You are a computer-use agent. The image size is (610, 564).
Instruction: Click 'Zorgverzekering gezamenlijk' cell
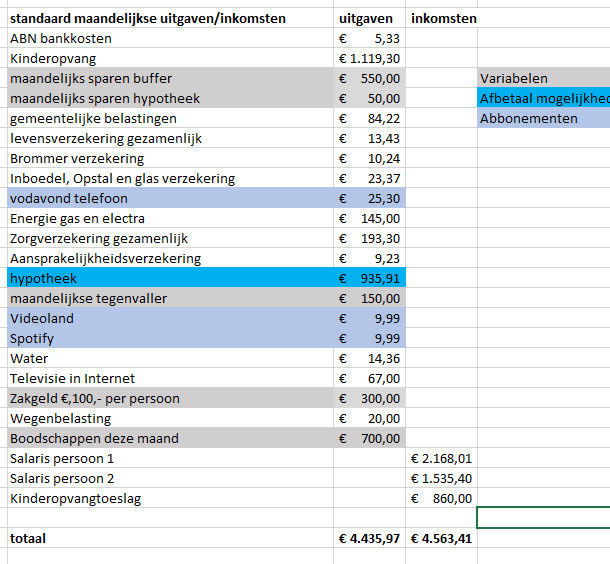(170, 238)
